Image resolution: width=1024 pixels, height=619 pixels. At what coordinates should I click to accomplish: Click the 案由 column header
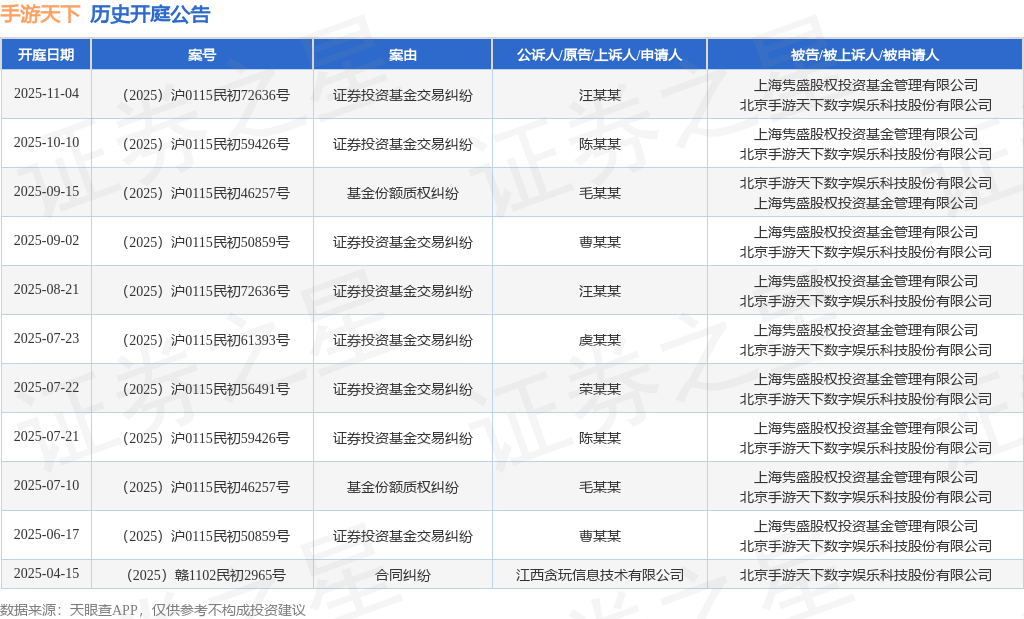coord(402,55)
